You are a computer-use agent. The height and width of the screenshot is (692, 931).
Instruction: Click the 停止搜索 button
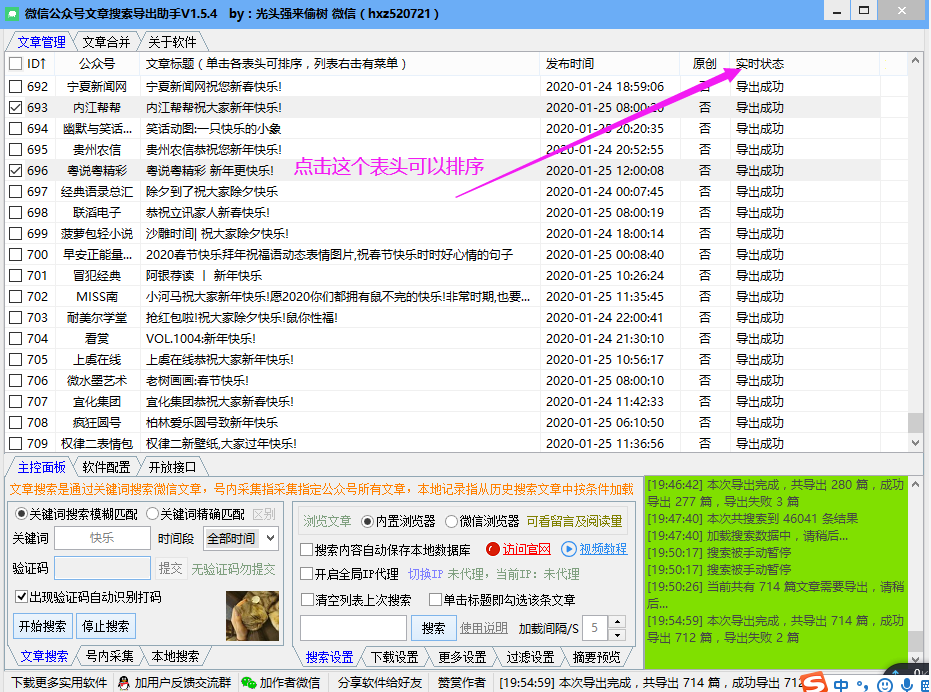[x=105, y=626]
